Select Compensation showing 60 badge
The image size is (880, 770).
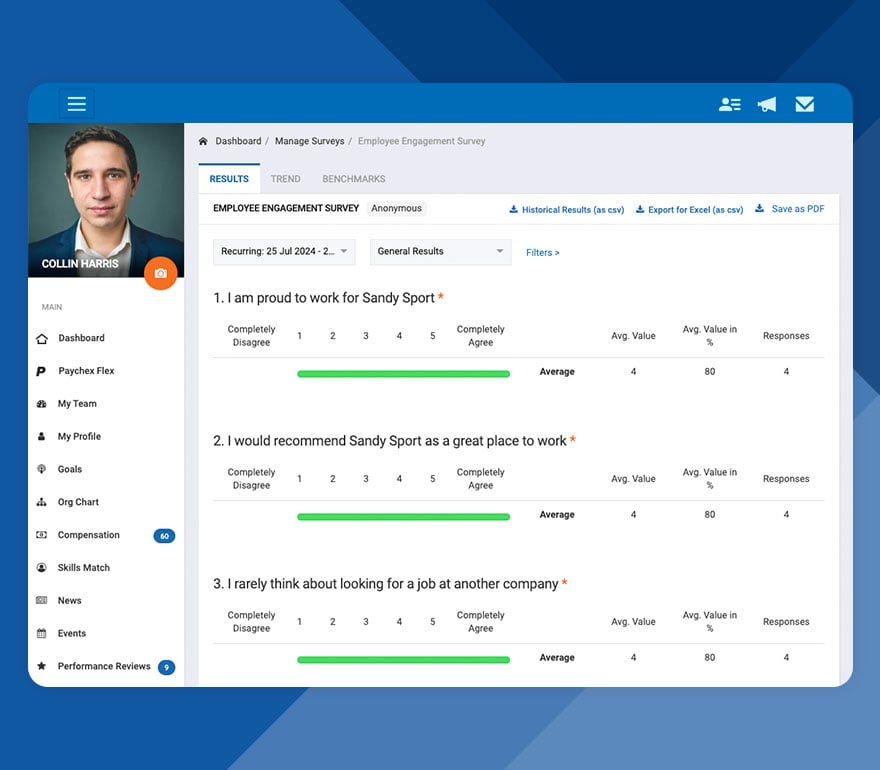[x=87, y=535]
